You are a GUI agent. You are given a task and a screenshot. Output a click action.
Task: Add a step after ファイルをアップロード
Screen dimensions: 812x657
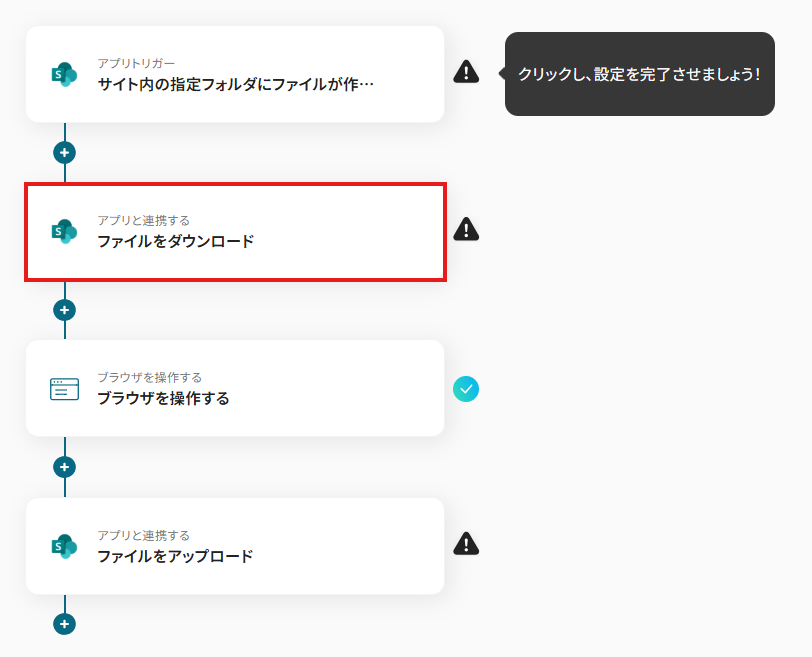tap(64, 624)
